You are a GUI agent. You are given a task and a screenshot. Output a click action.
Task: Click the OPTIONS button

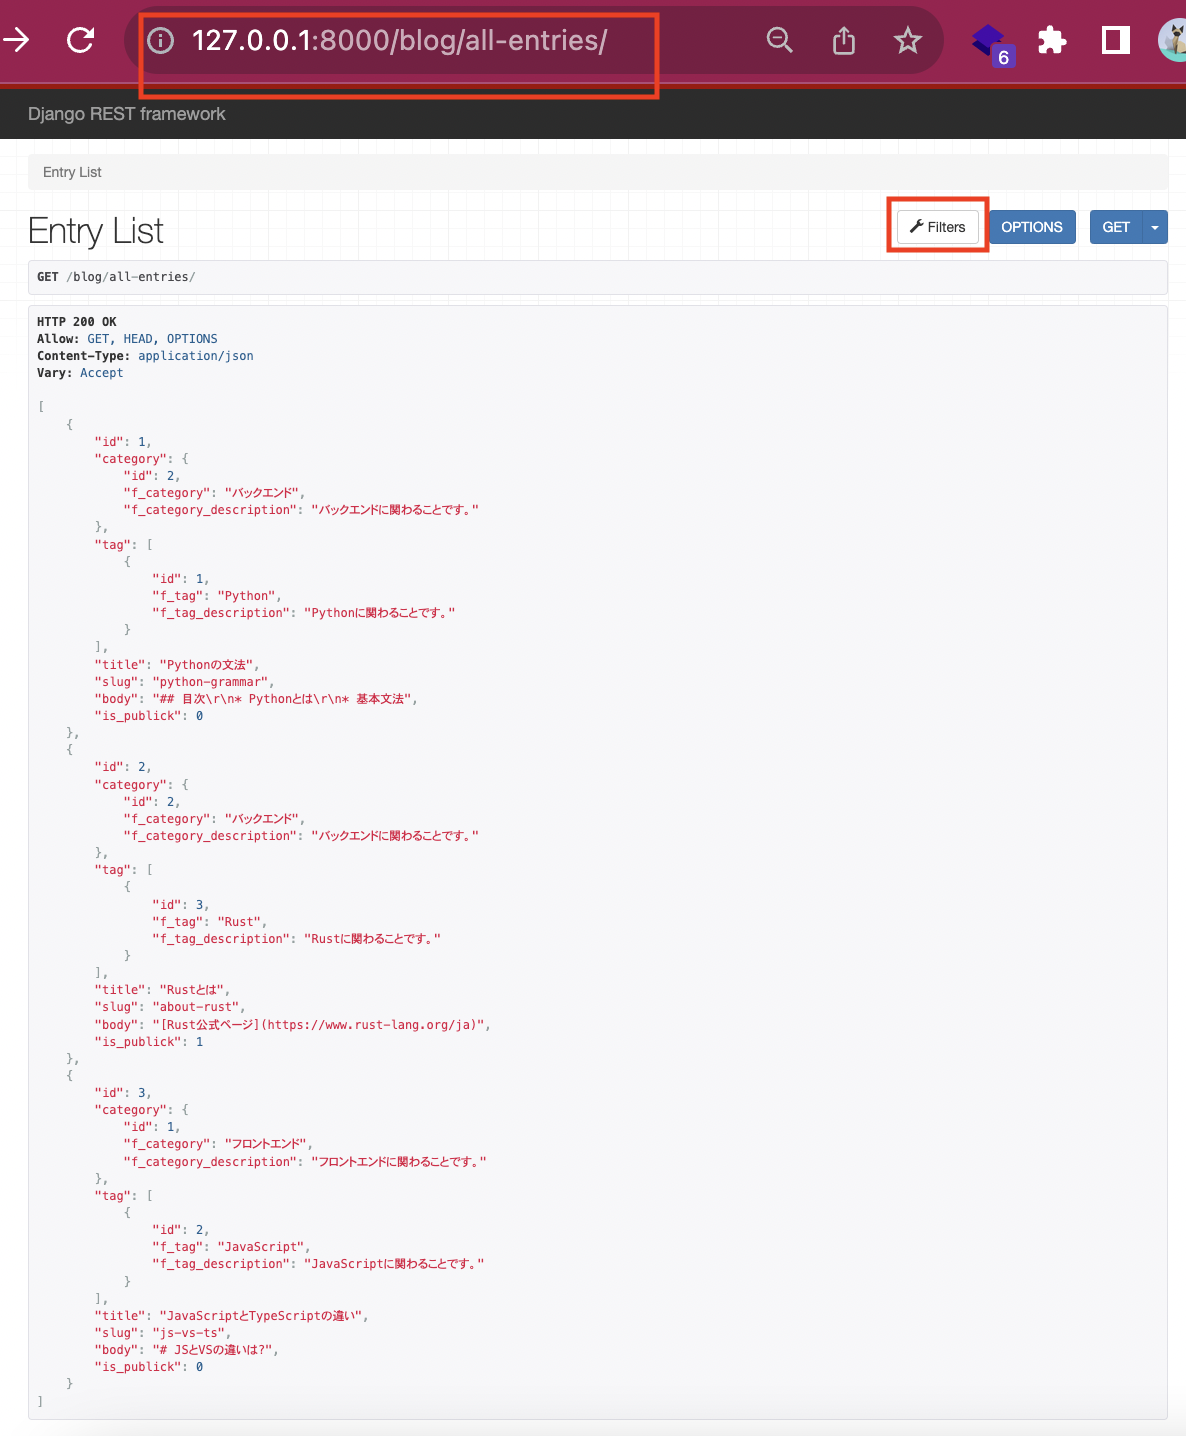point(1032,227)
